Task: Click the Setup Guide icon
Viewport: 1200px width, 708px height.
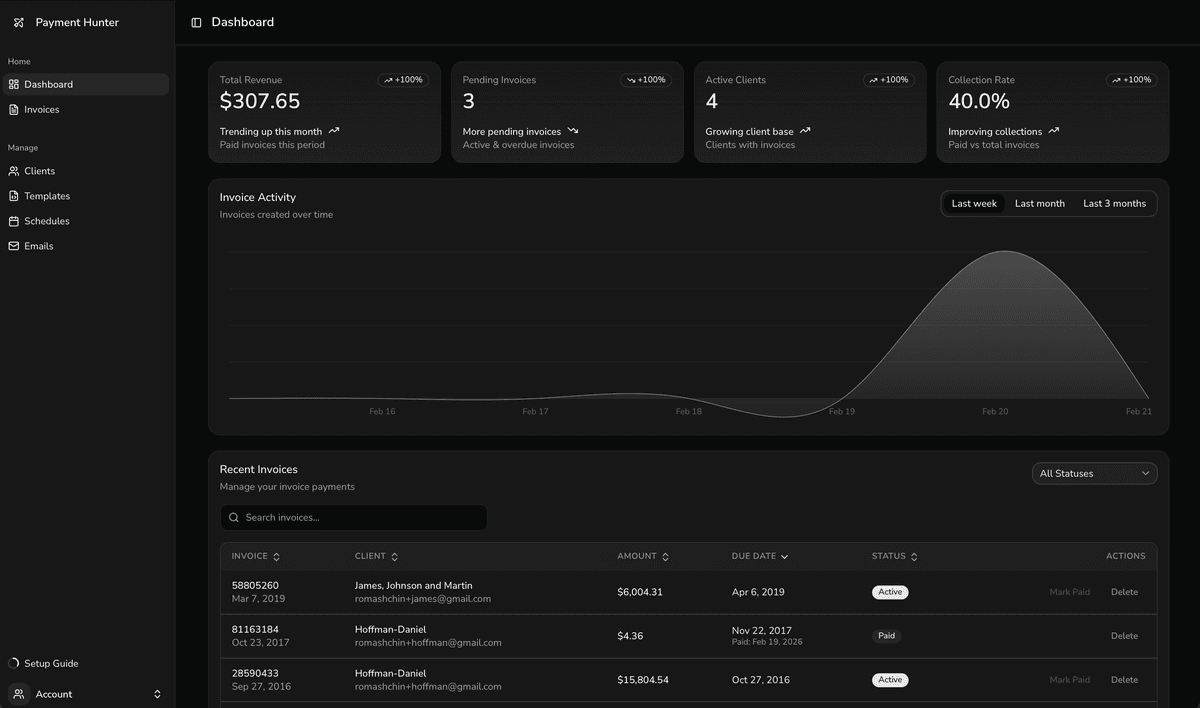Action: click(x=13, y=662)
